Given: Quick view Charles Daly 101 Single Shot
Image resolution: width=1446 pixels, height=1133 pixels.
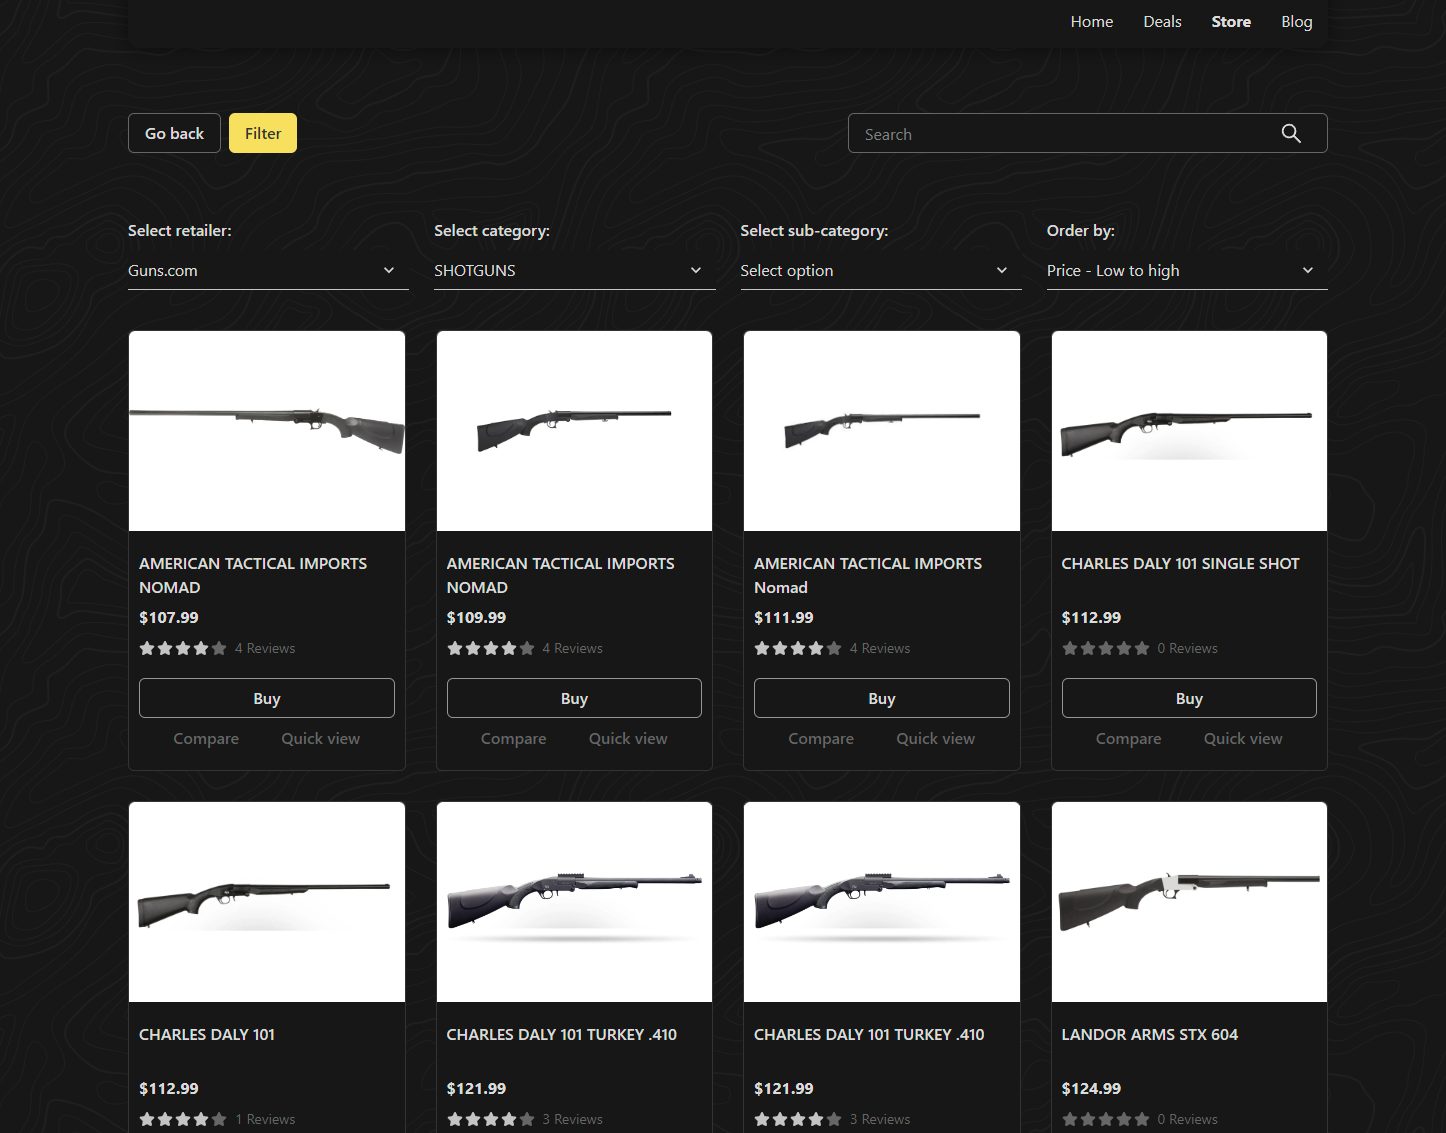Looking at the screenshot, I should 1243,739.
